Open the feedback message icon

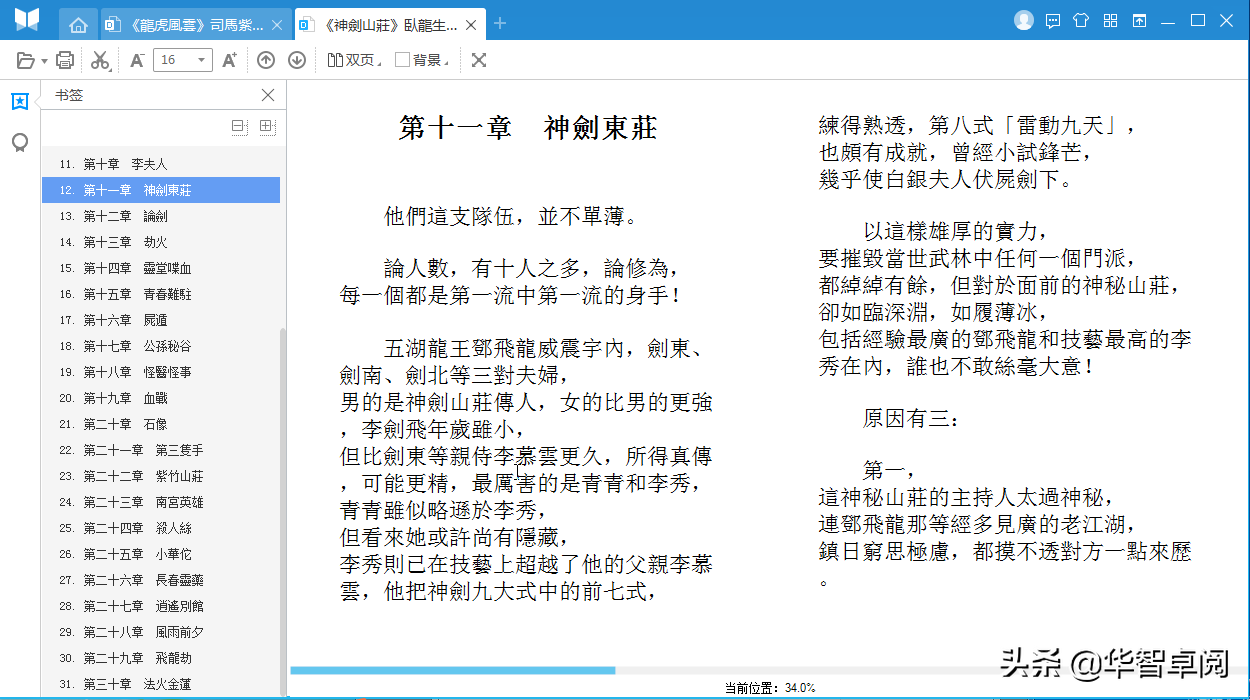(1052, 20)
